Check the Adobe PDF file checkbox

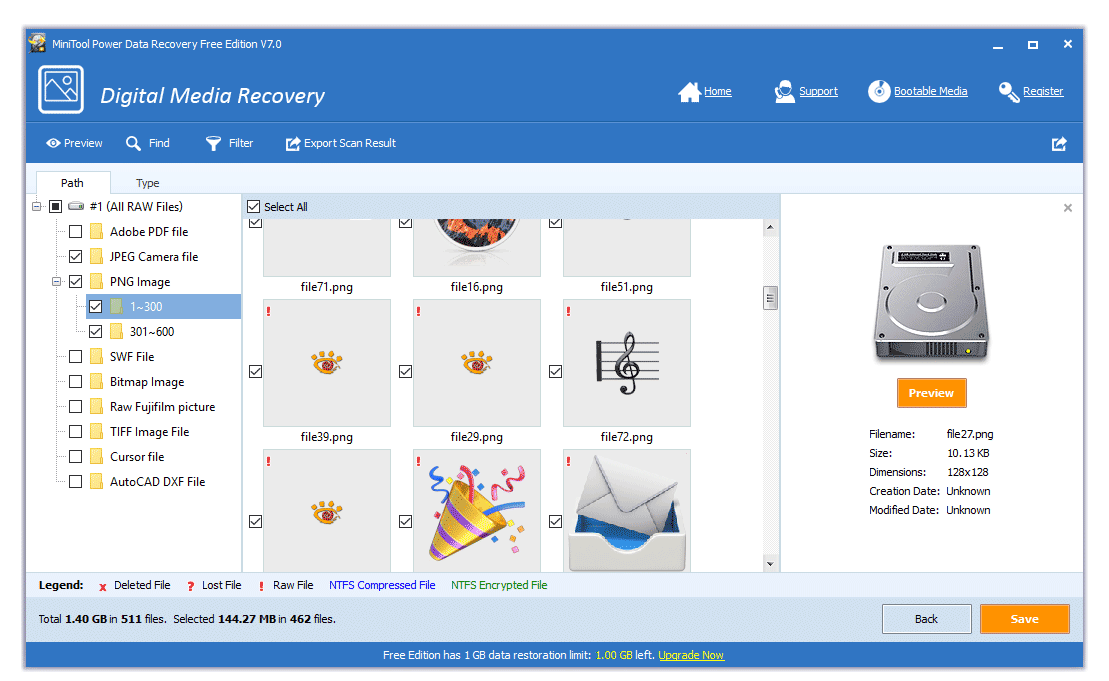(x=76, y=232)
